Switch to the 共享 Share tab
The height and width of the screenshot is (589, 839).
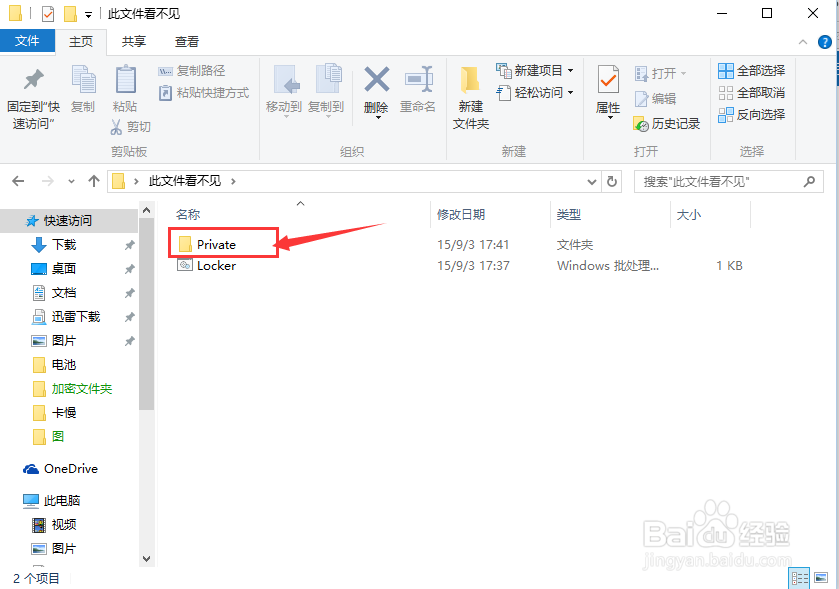pyautogui.click(x=134, y=41)
